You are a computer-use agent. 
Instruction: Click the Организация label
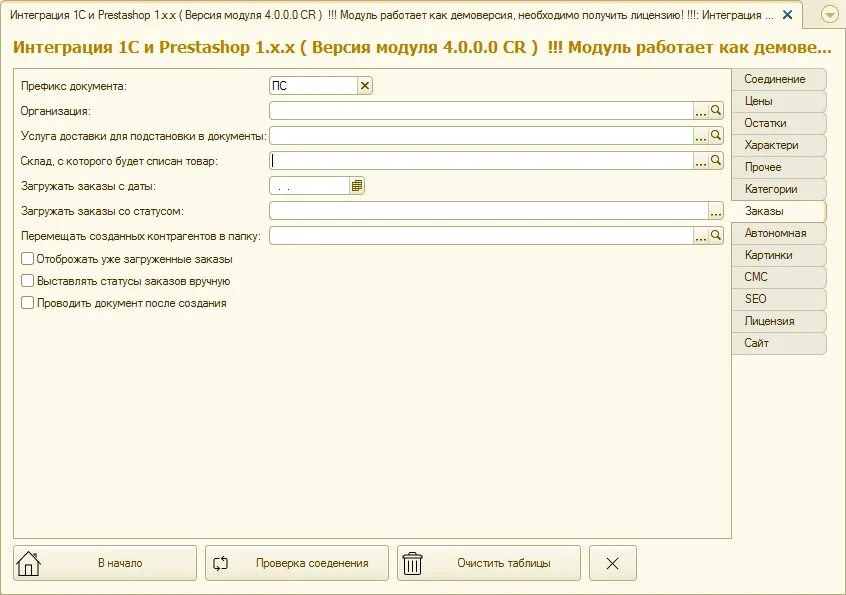[56, 111]
